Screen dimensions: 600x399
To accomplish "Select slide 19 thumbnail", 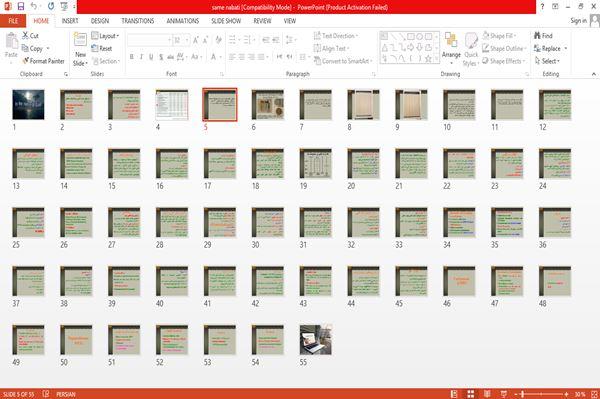I will tap(315, 164).
